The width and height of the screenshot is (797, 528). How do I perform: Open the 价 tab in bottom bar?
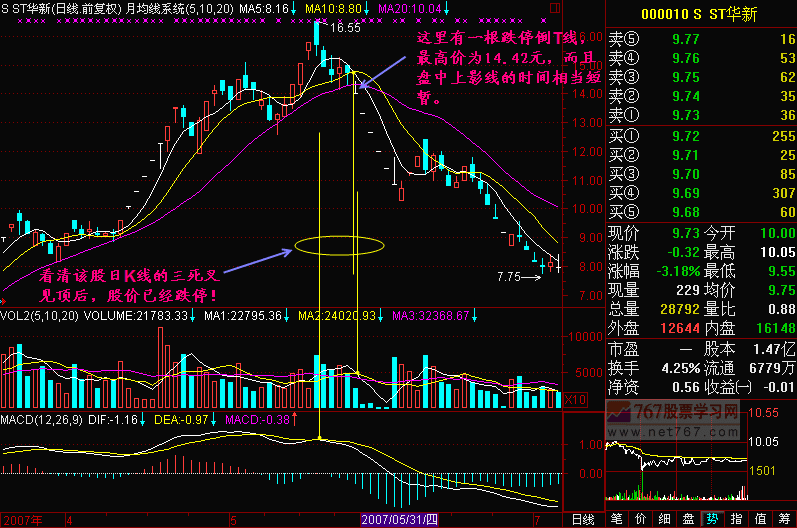point(641,519)
